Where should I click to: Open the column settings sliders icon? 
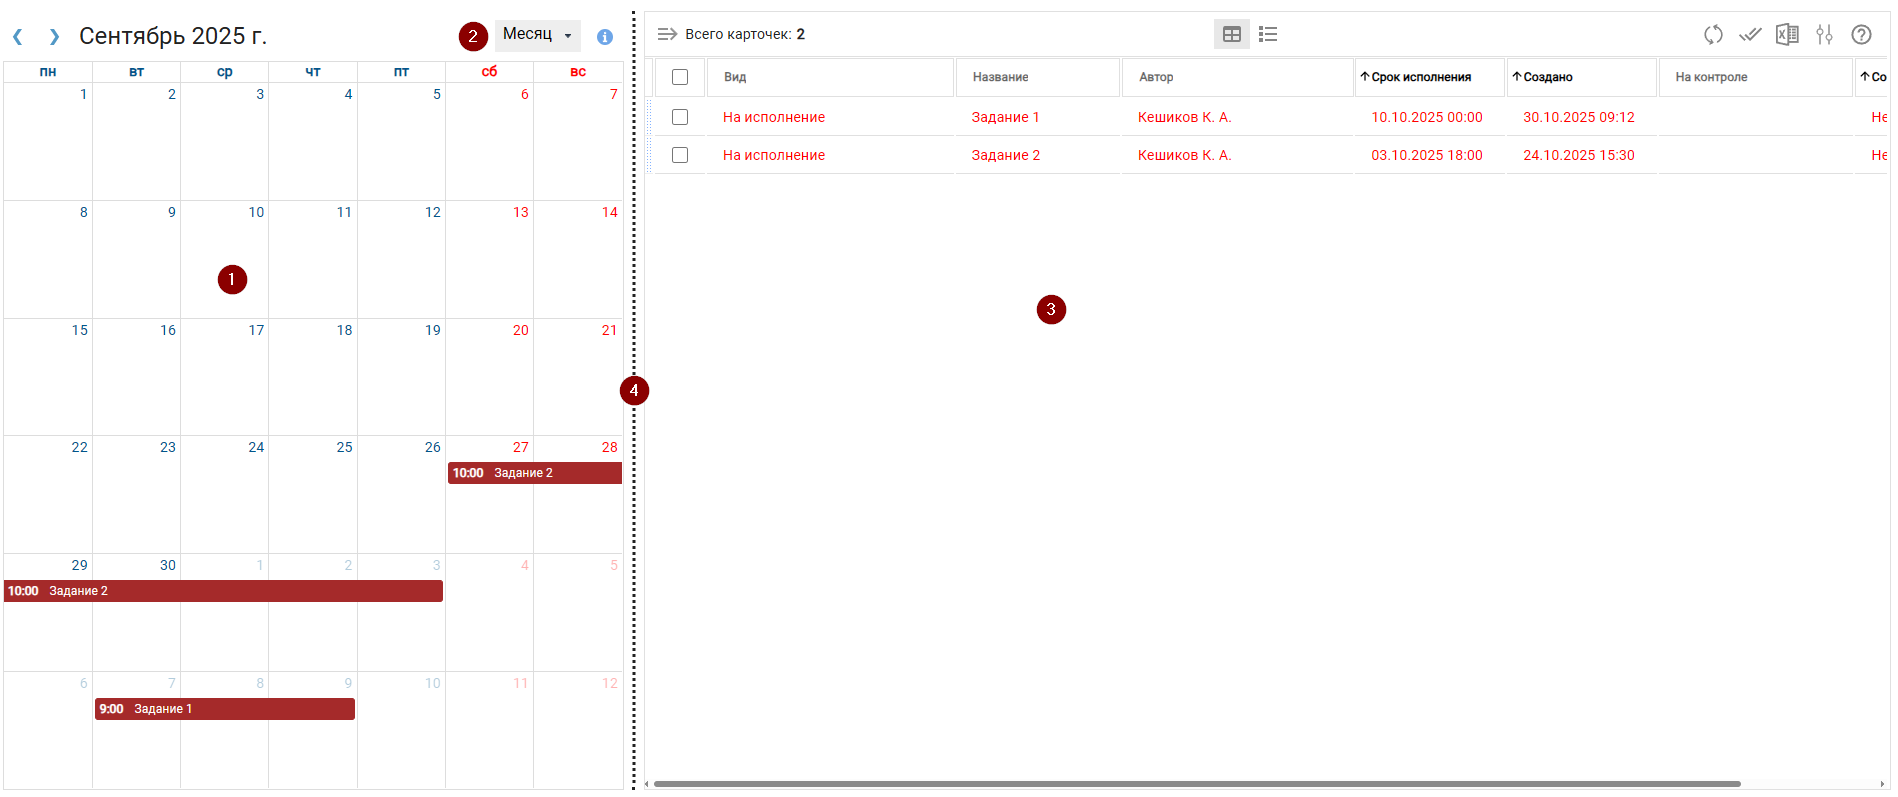click(1824, 35)
